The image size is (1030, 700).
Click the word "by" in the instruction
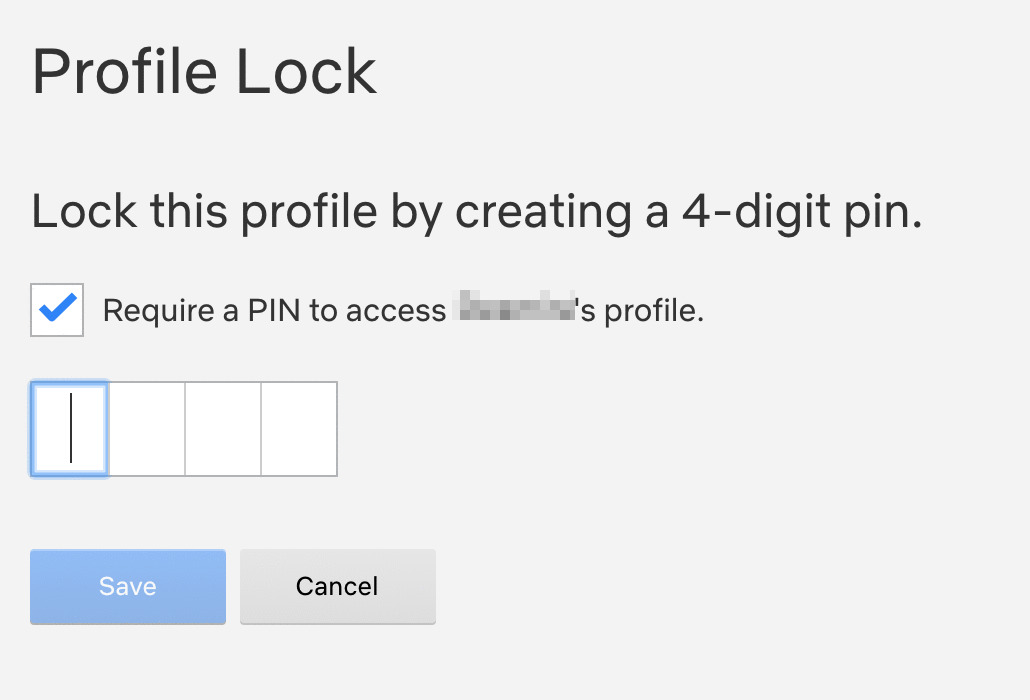click(415, 212)
